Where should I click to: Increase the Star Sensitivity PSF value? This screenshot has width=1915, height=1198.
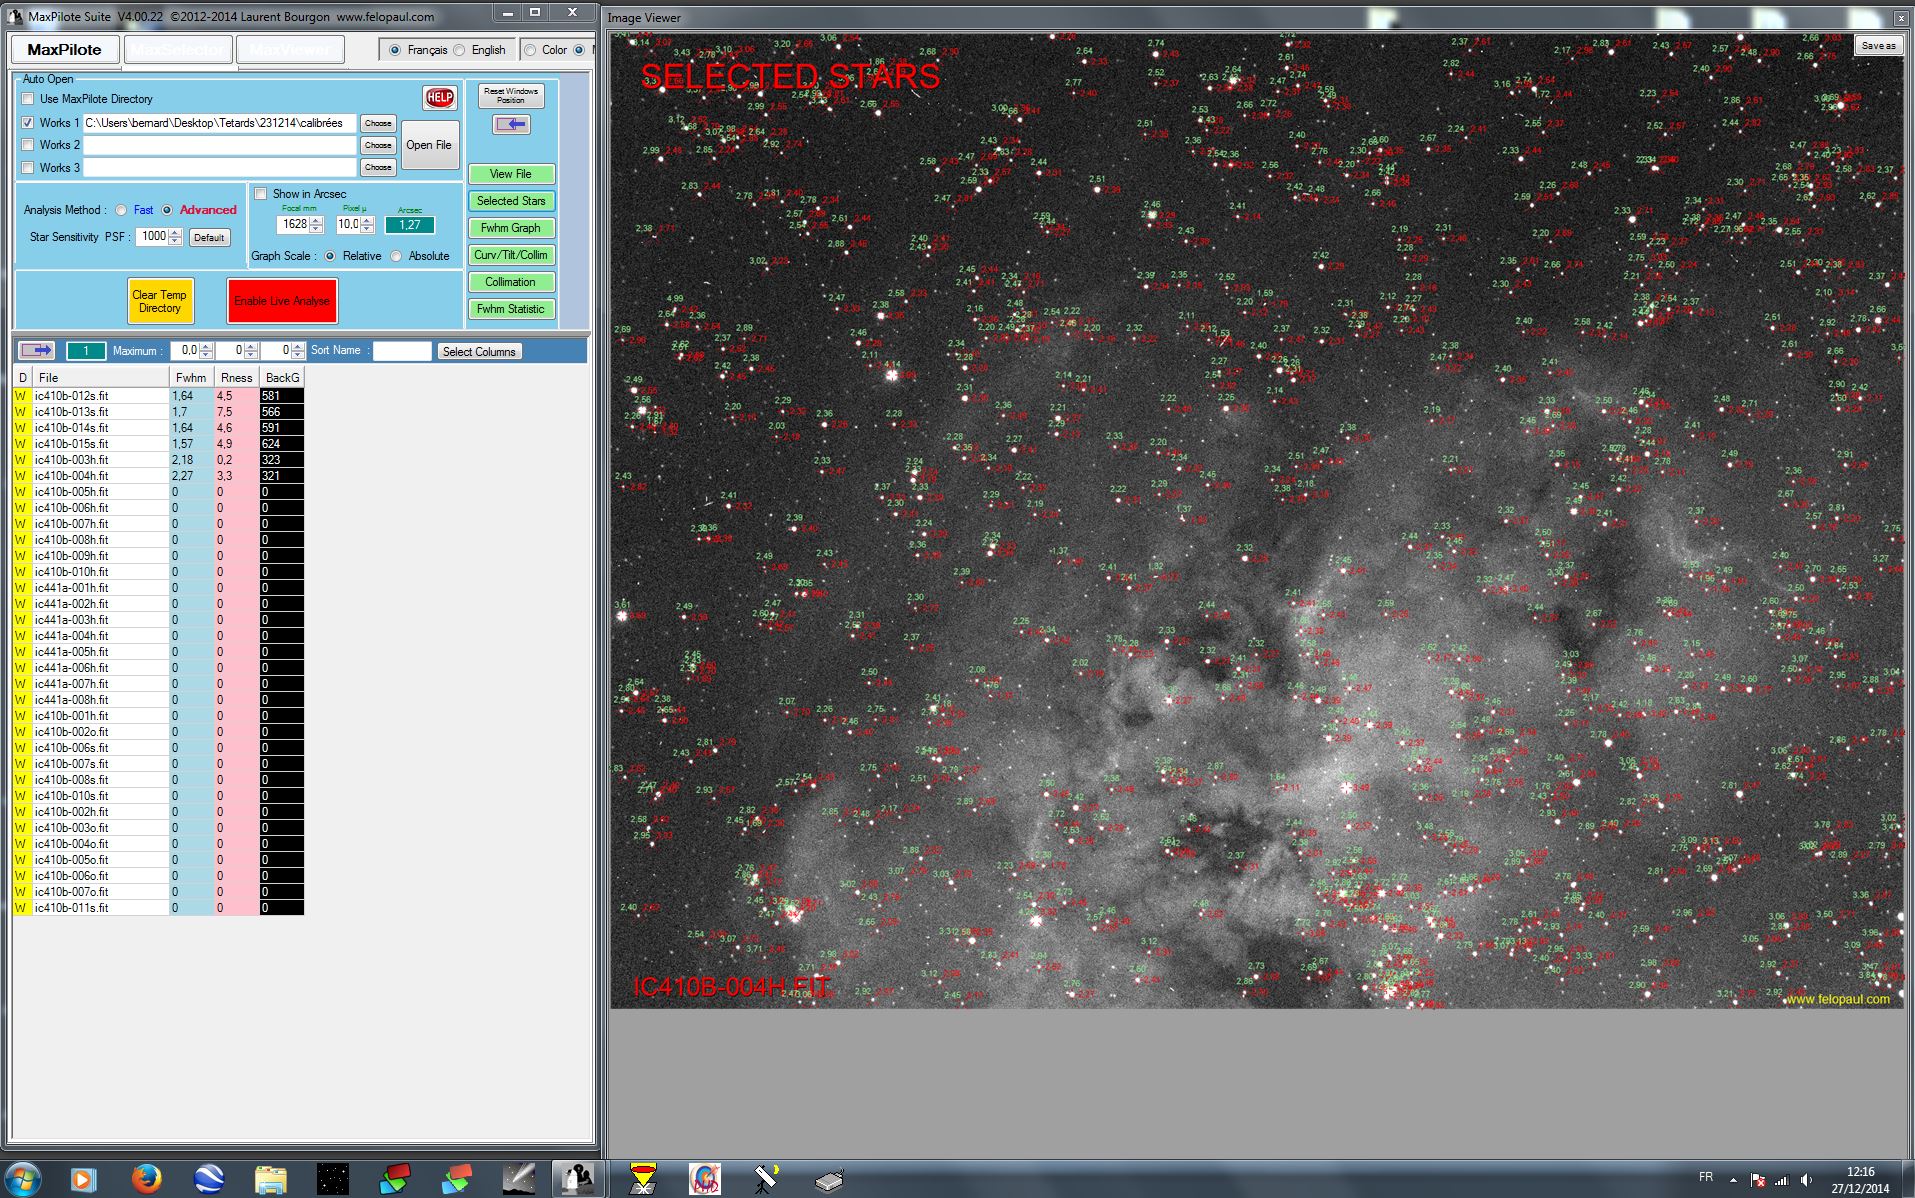175,233
